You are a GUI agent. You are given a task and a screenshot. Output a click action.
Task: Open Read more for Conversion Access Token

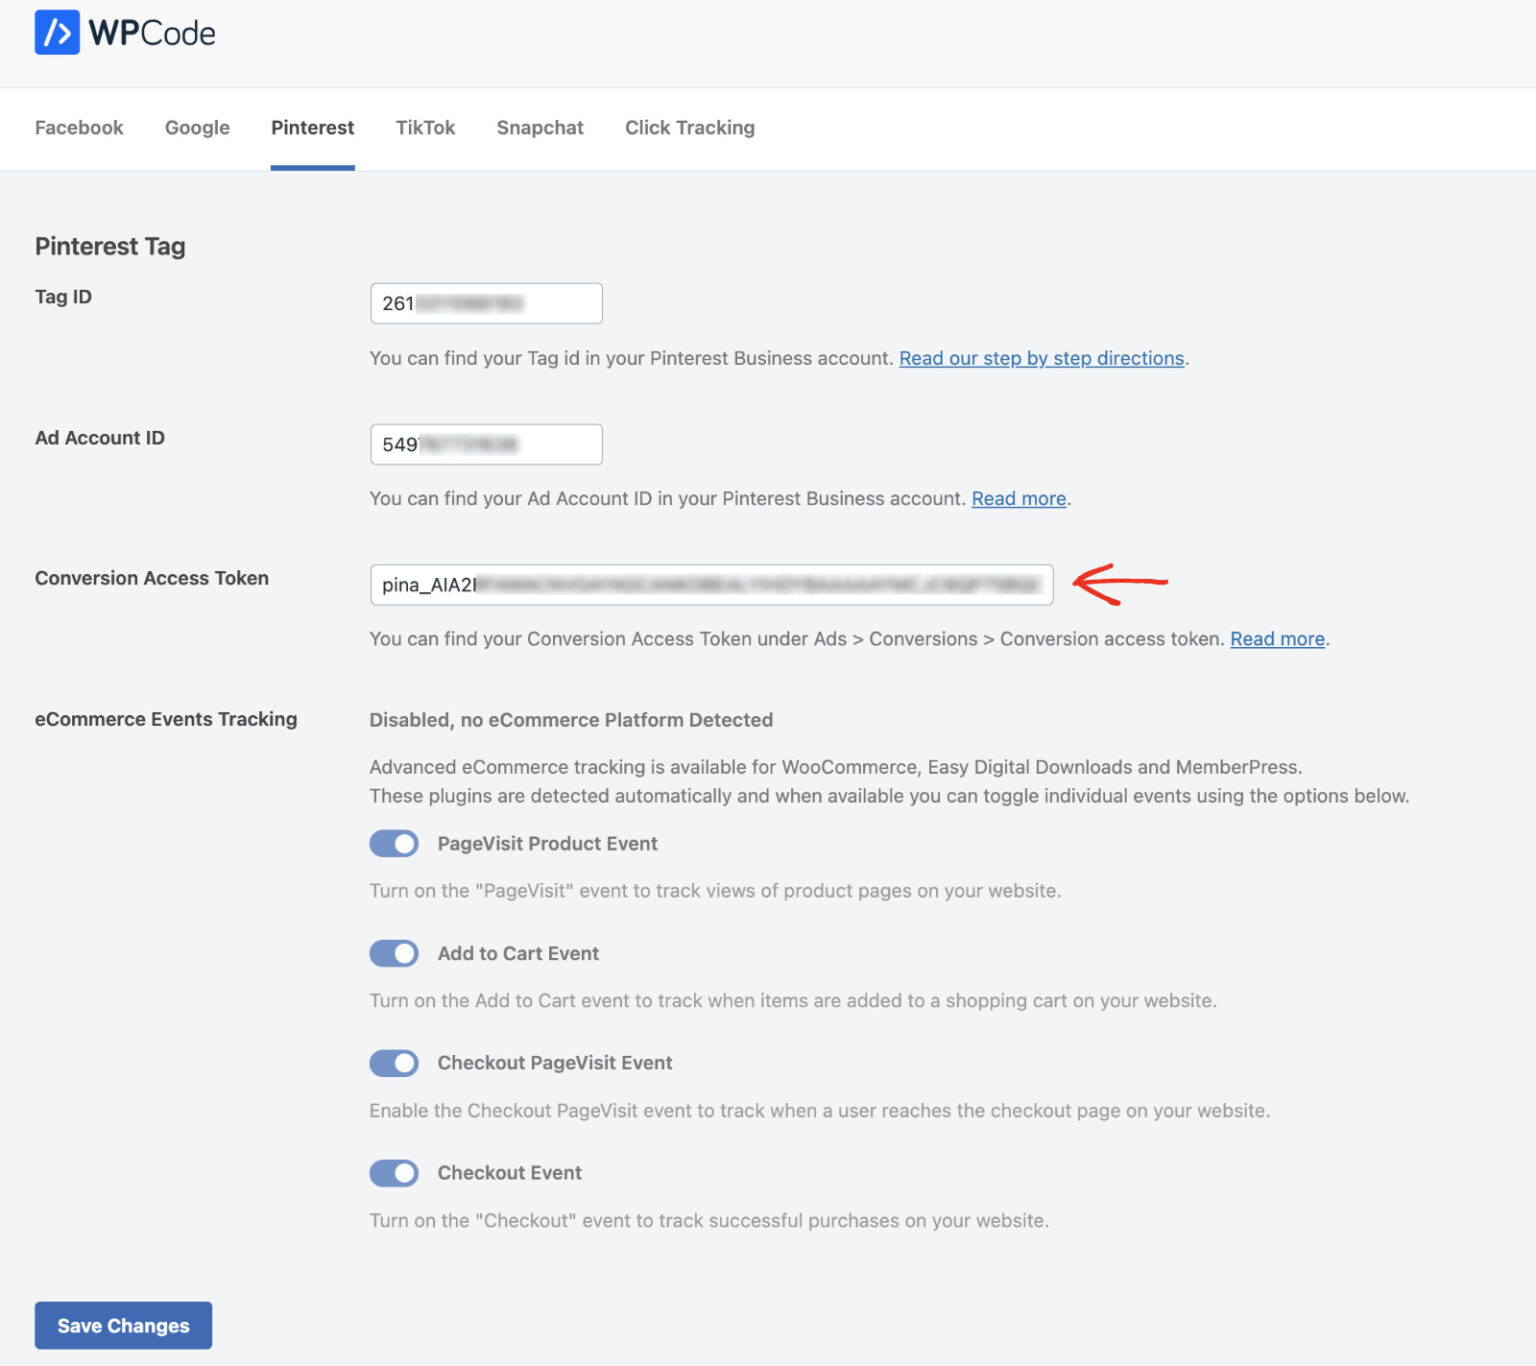(1276, 639)
